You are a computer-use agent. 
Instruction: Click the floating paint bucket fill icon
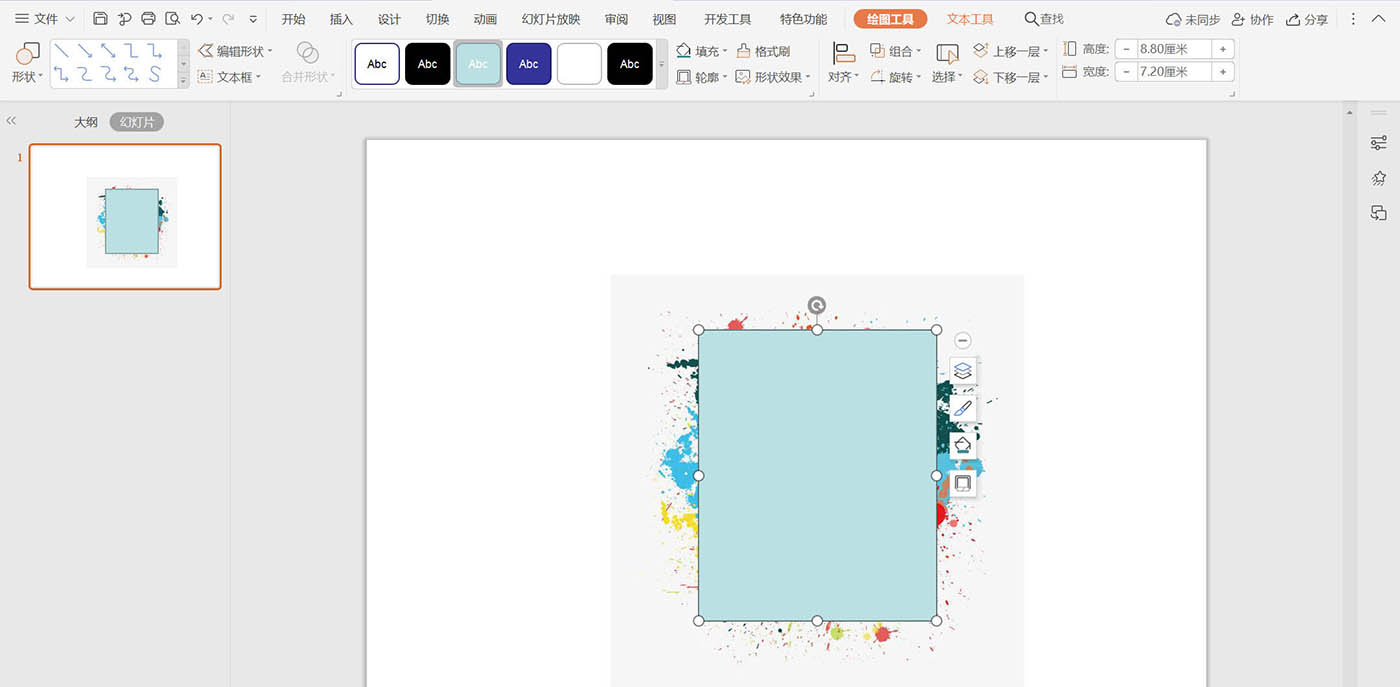(x=963, y=446)
